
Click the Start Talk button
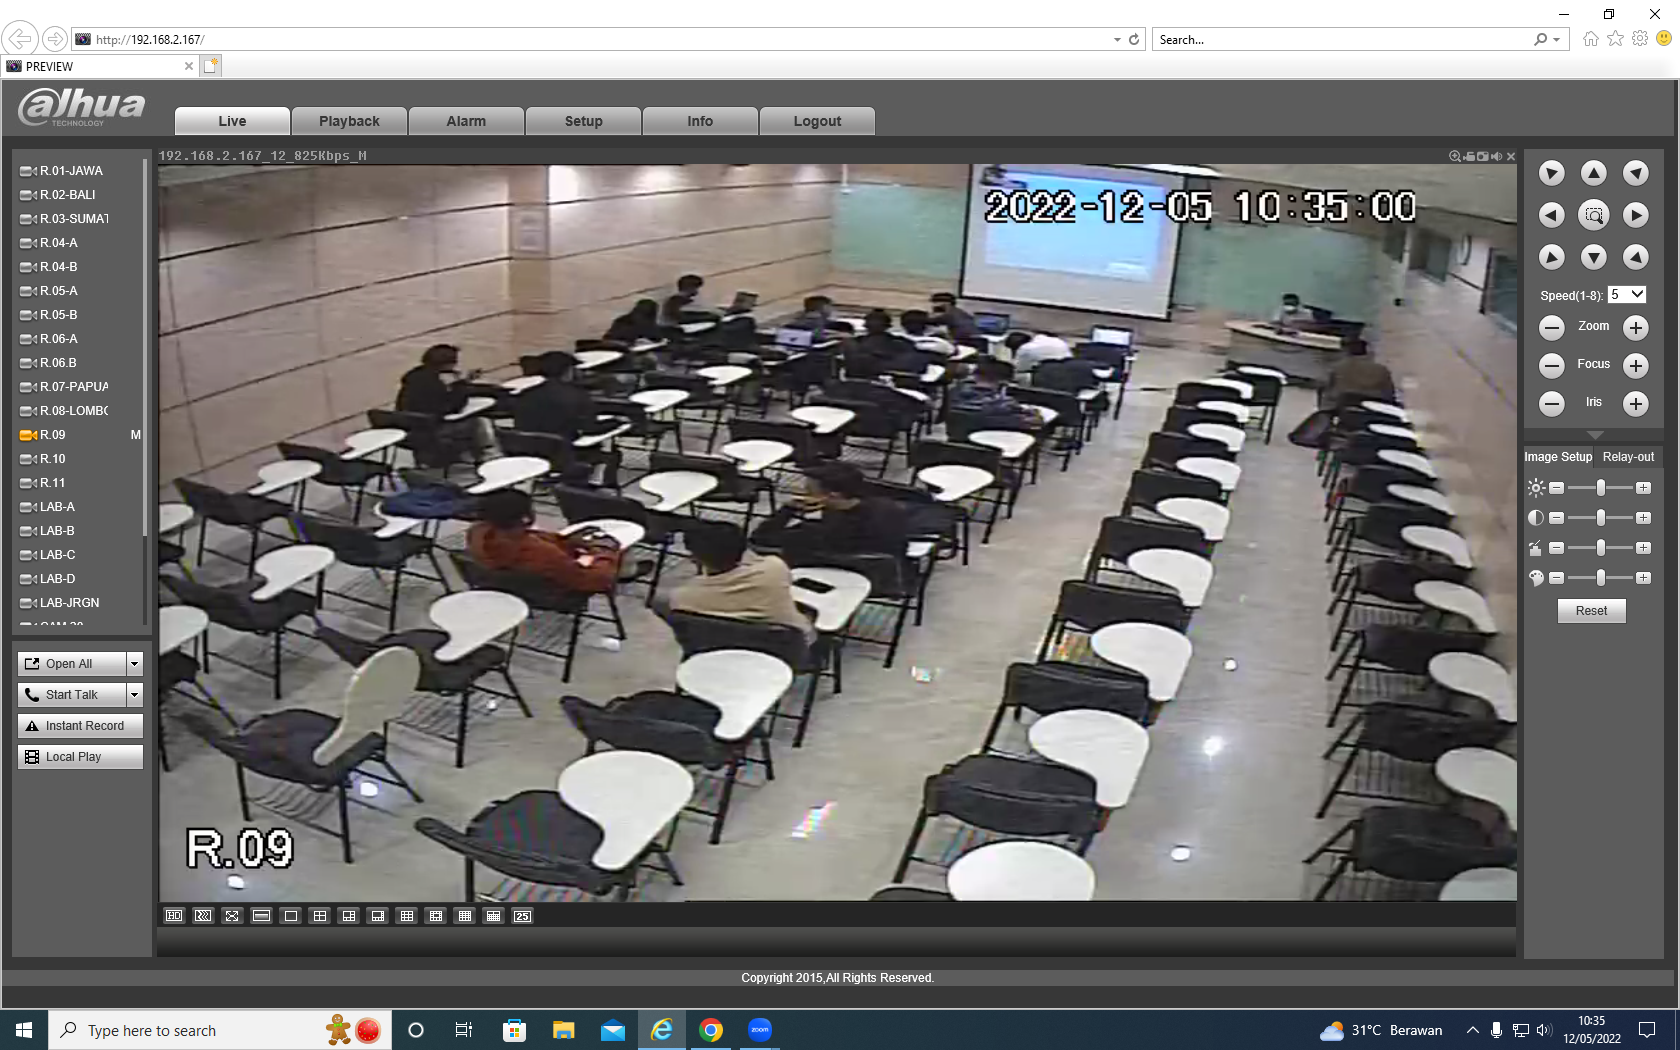(72, 695)
